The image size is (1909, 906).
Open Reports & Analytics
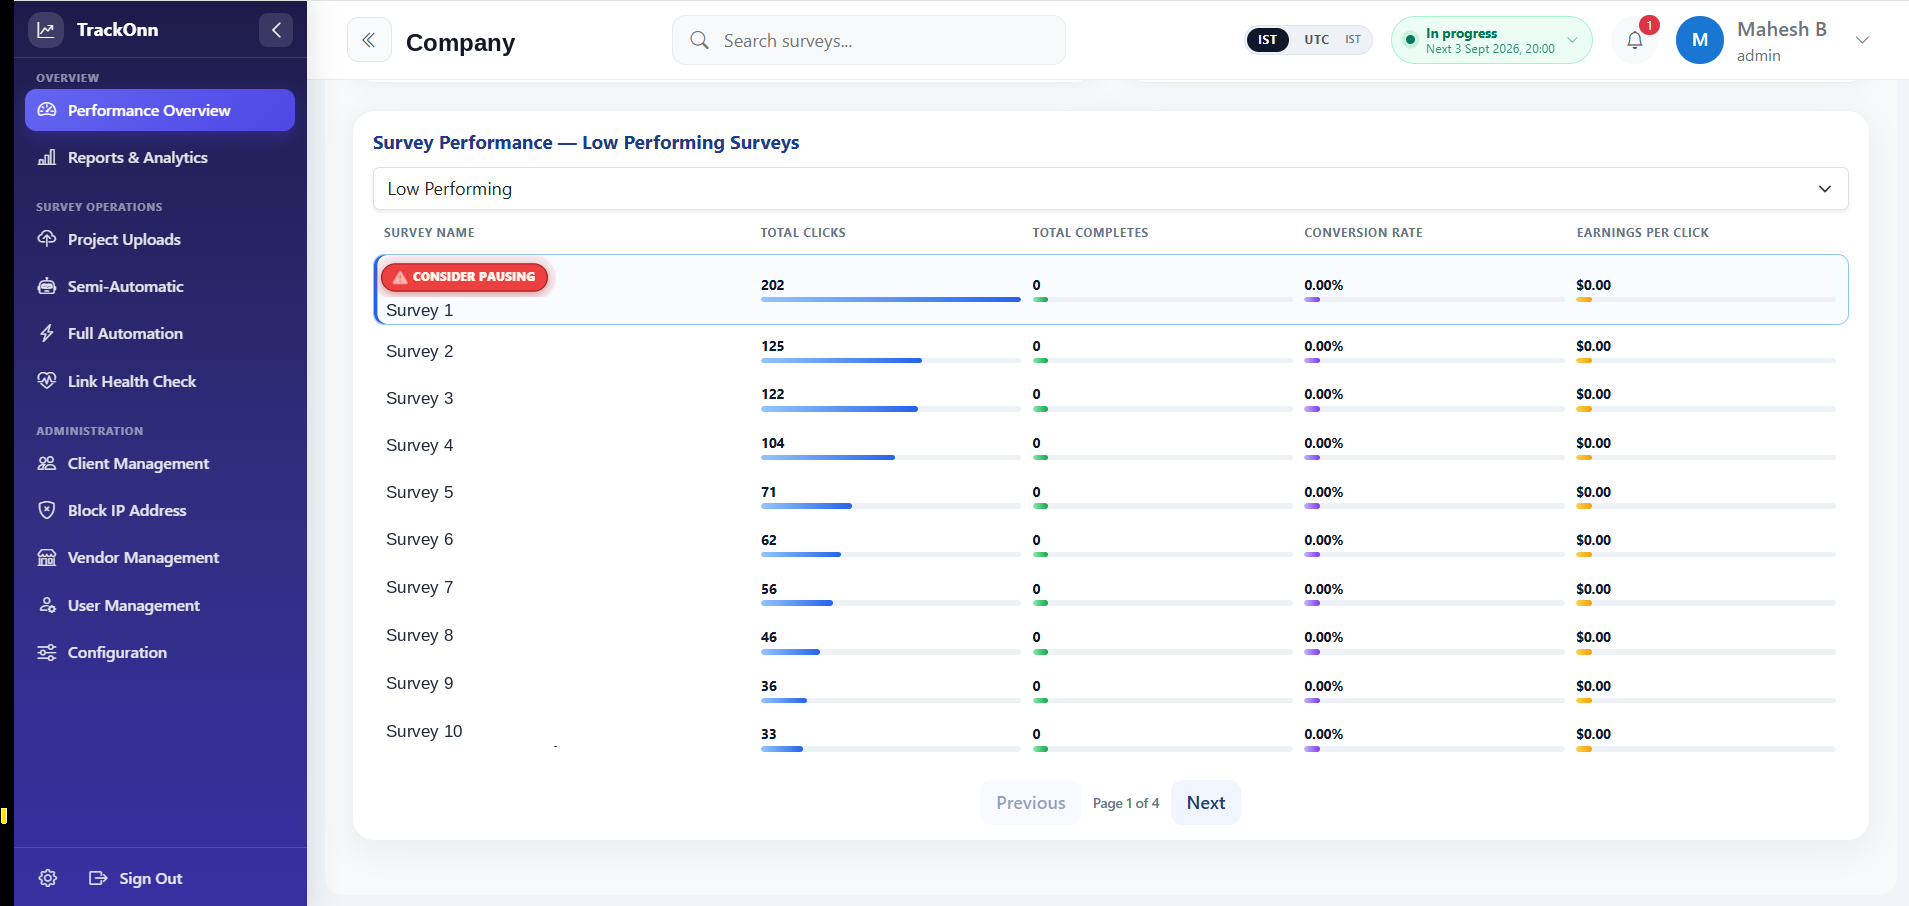(x=137, y=157)
